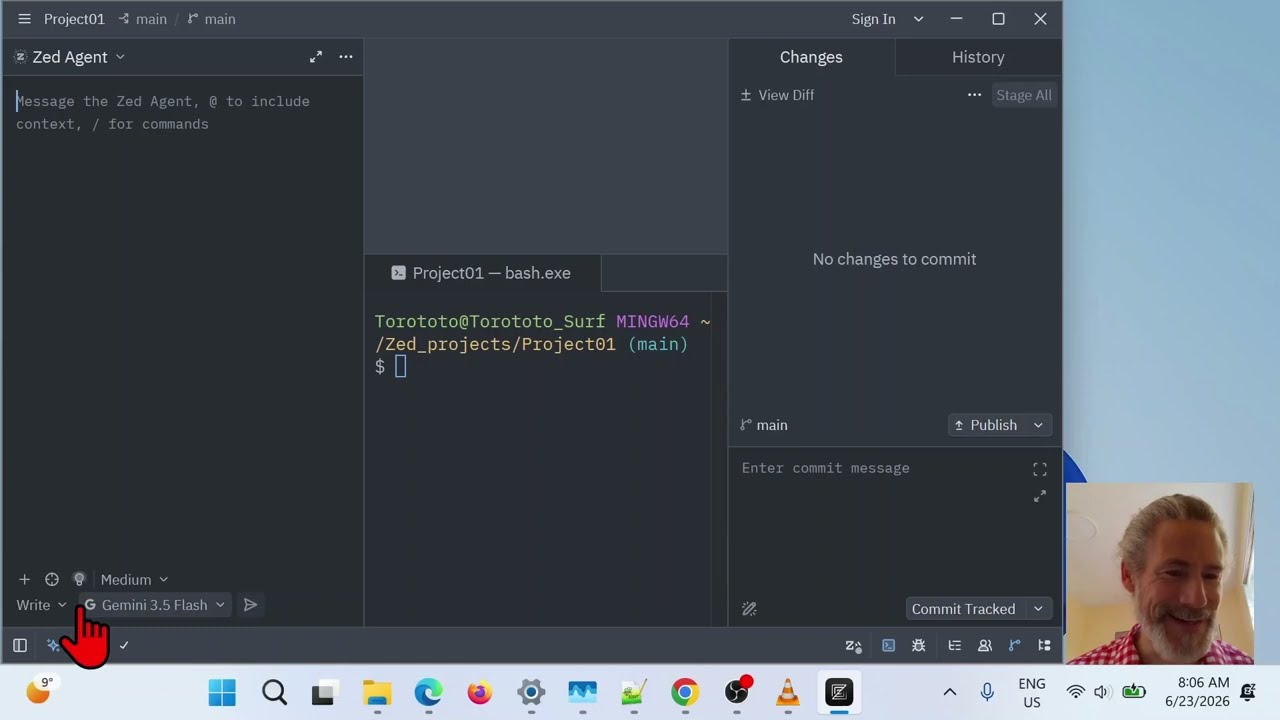This screenshot has width=1280, height=720.
Task: Show hidden system tray icons
Action: [950, 692]
